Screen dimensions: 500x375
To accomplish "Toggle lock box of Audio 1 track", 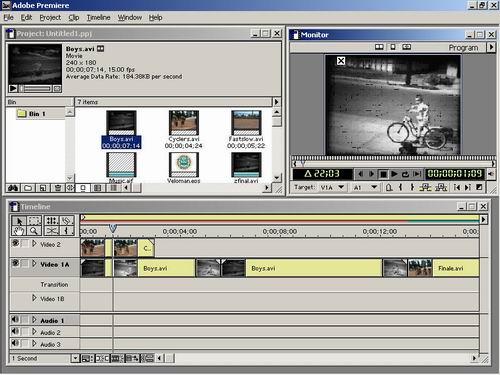I will [x=25, y=320].
